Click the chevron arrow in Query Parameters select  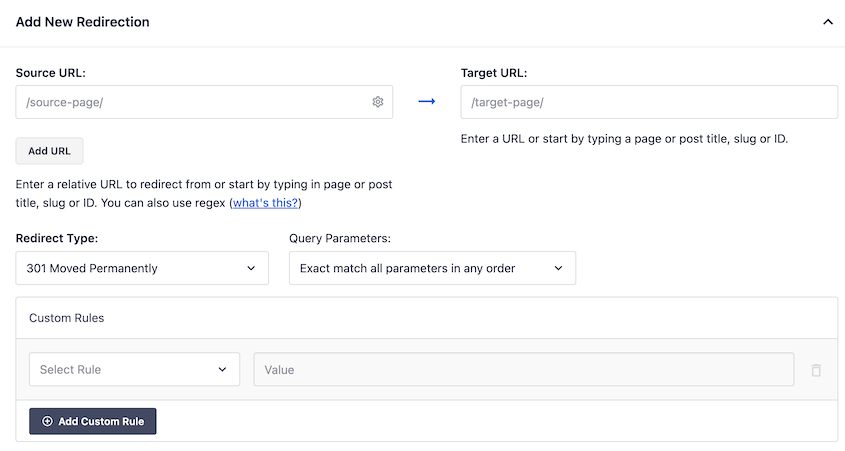tap(558, 268)
